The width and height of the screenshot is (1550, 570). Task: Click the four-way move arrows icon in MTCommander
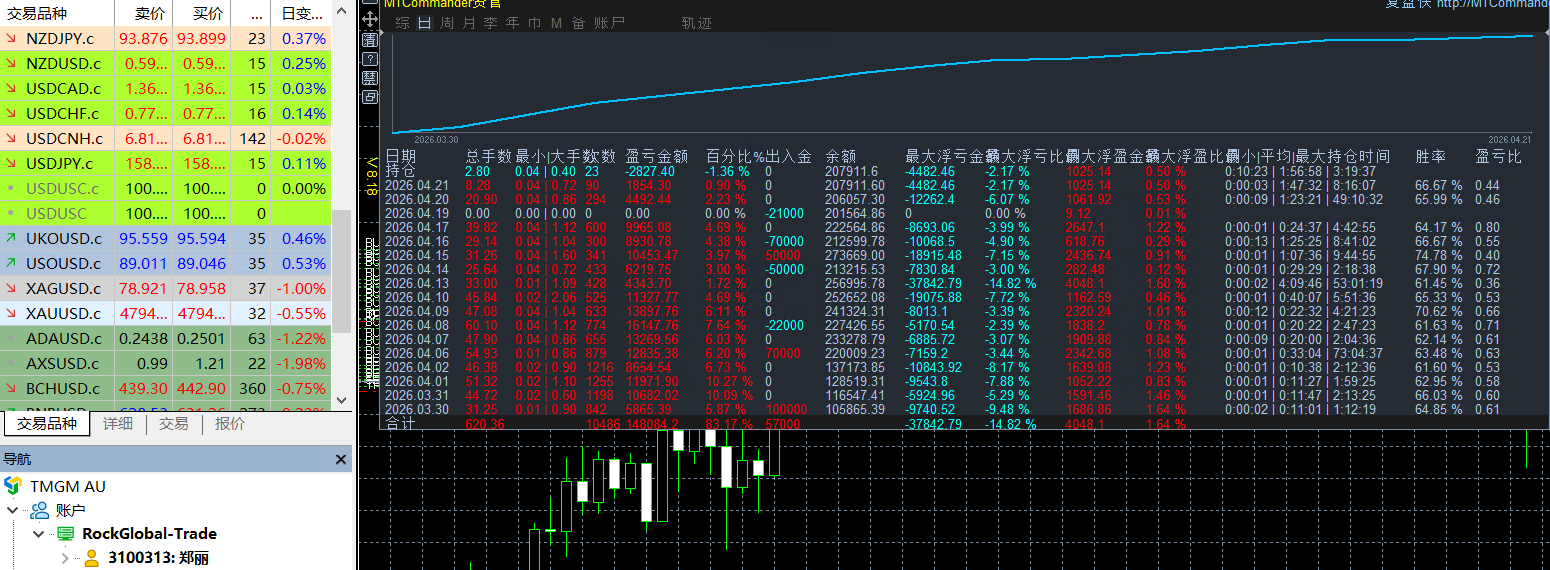(x=370, y=18)
